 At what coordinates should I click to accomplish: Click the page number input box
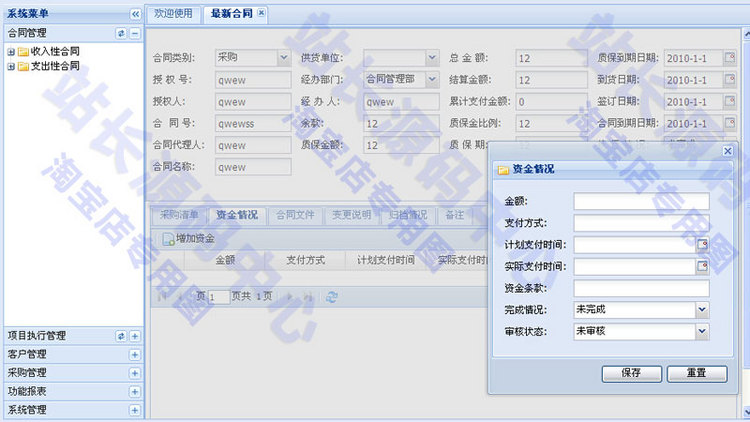tap(218, 297)
